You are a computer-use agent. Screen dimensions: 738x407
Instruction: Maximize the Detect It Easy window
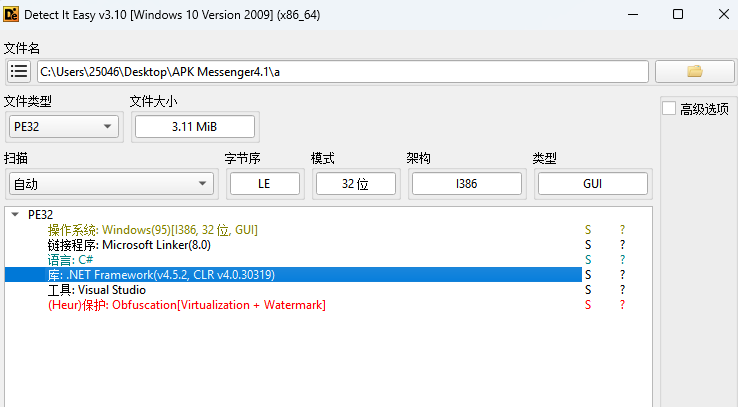pos(678,15)
